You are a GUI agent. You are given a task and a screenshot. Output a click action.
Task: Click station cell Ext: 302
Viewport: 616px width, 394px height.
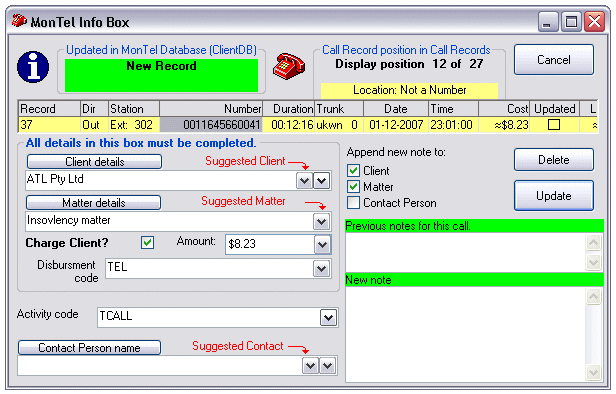point(134,125)
